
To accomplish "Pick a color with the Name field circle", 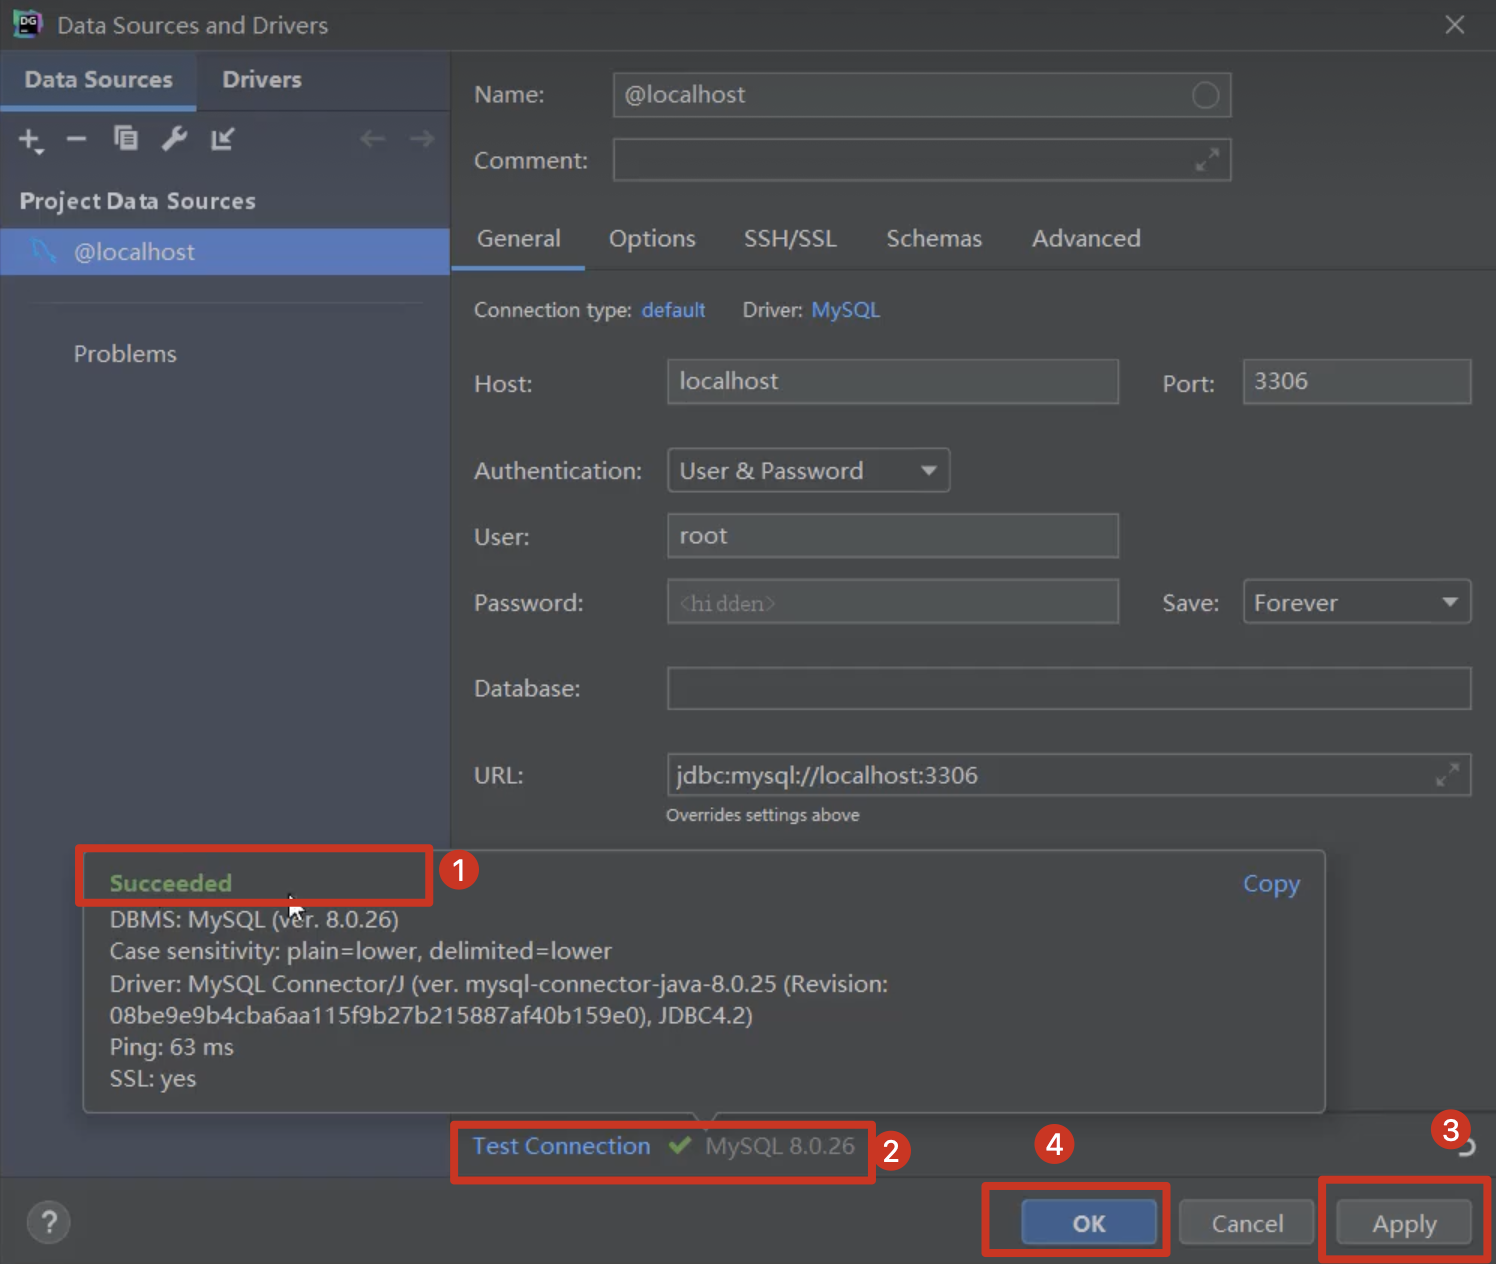I will coord(1205,95).
